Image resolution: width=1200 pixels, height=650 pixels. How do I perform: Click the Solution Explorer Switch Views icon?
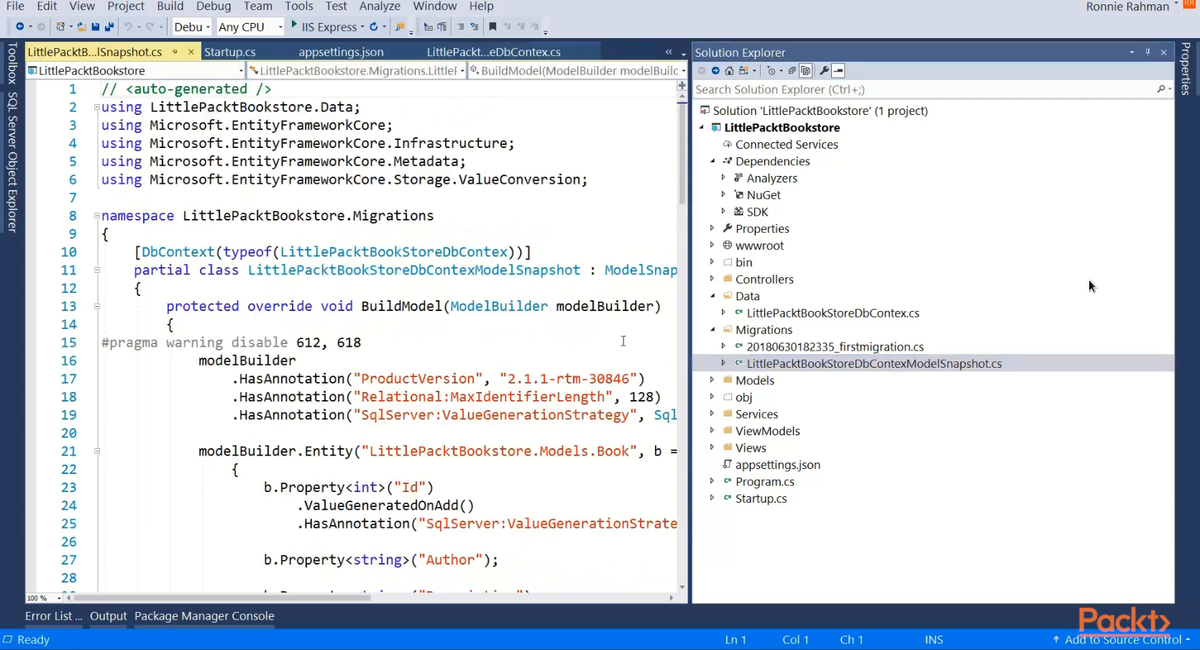tap(743, 70)
